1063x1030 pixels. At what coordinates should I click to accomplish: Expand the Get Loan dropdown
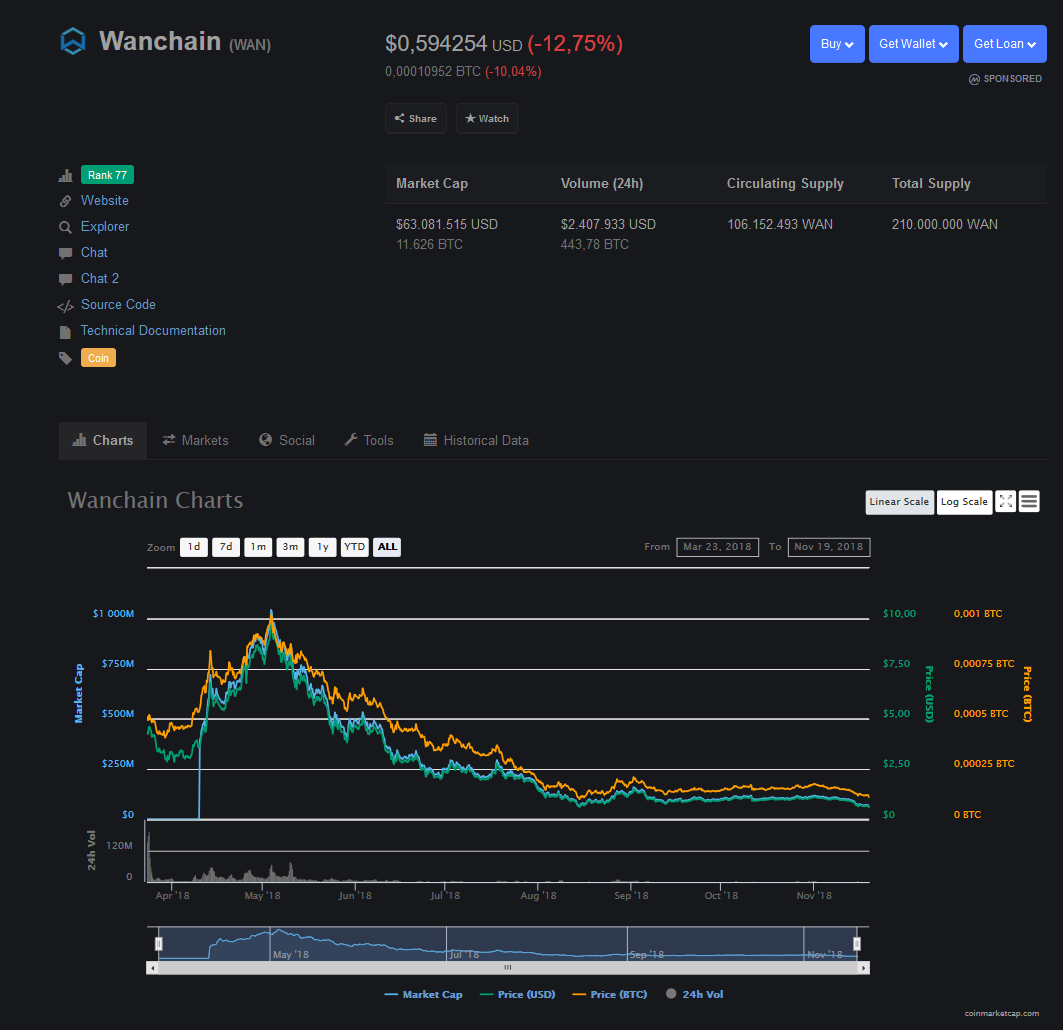tap(1005, 44)
